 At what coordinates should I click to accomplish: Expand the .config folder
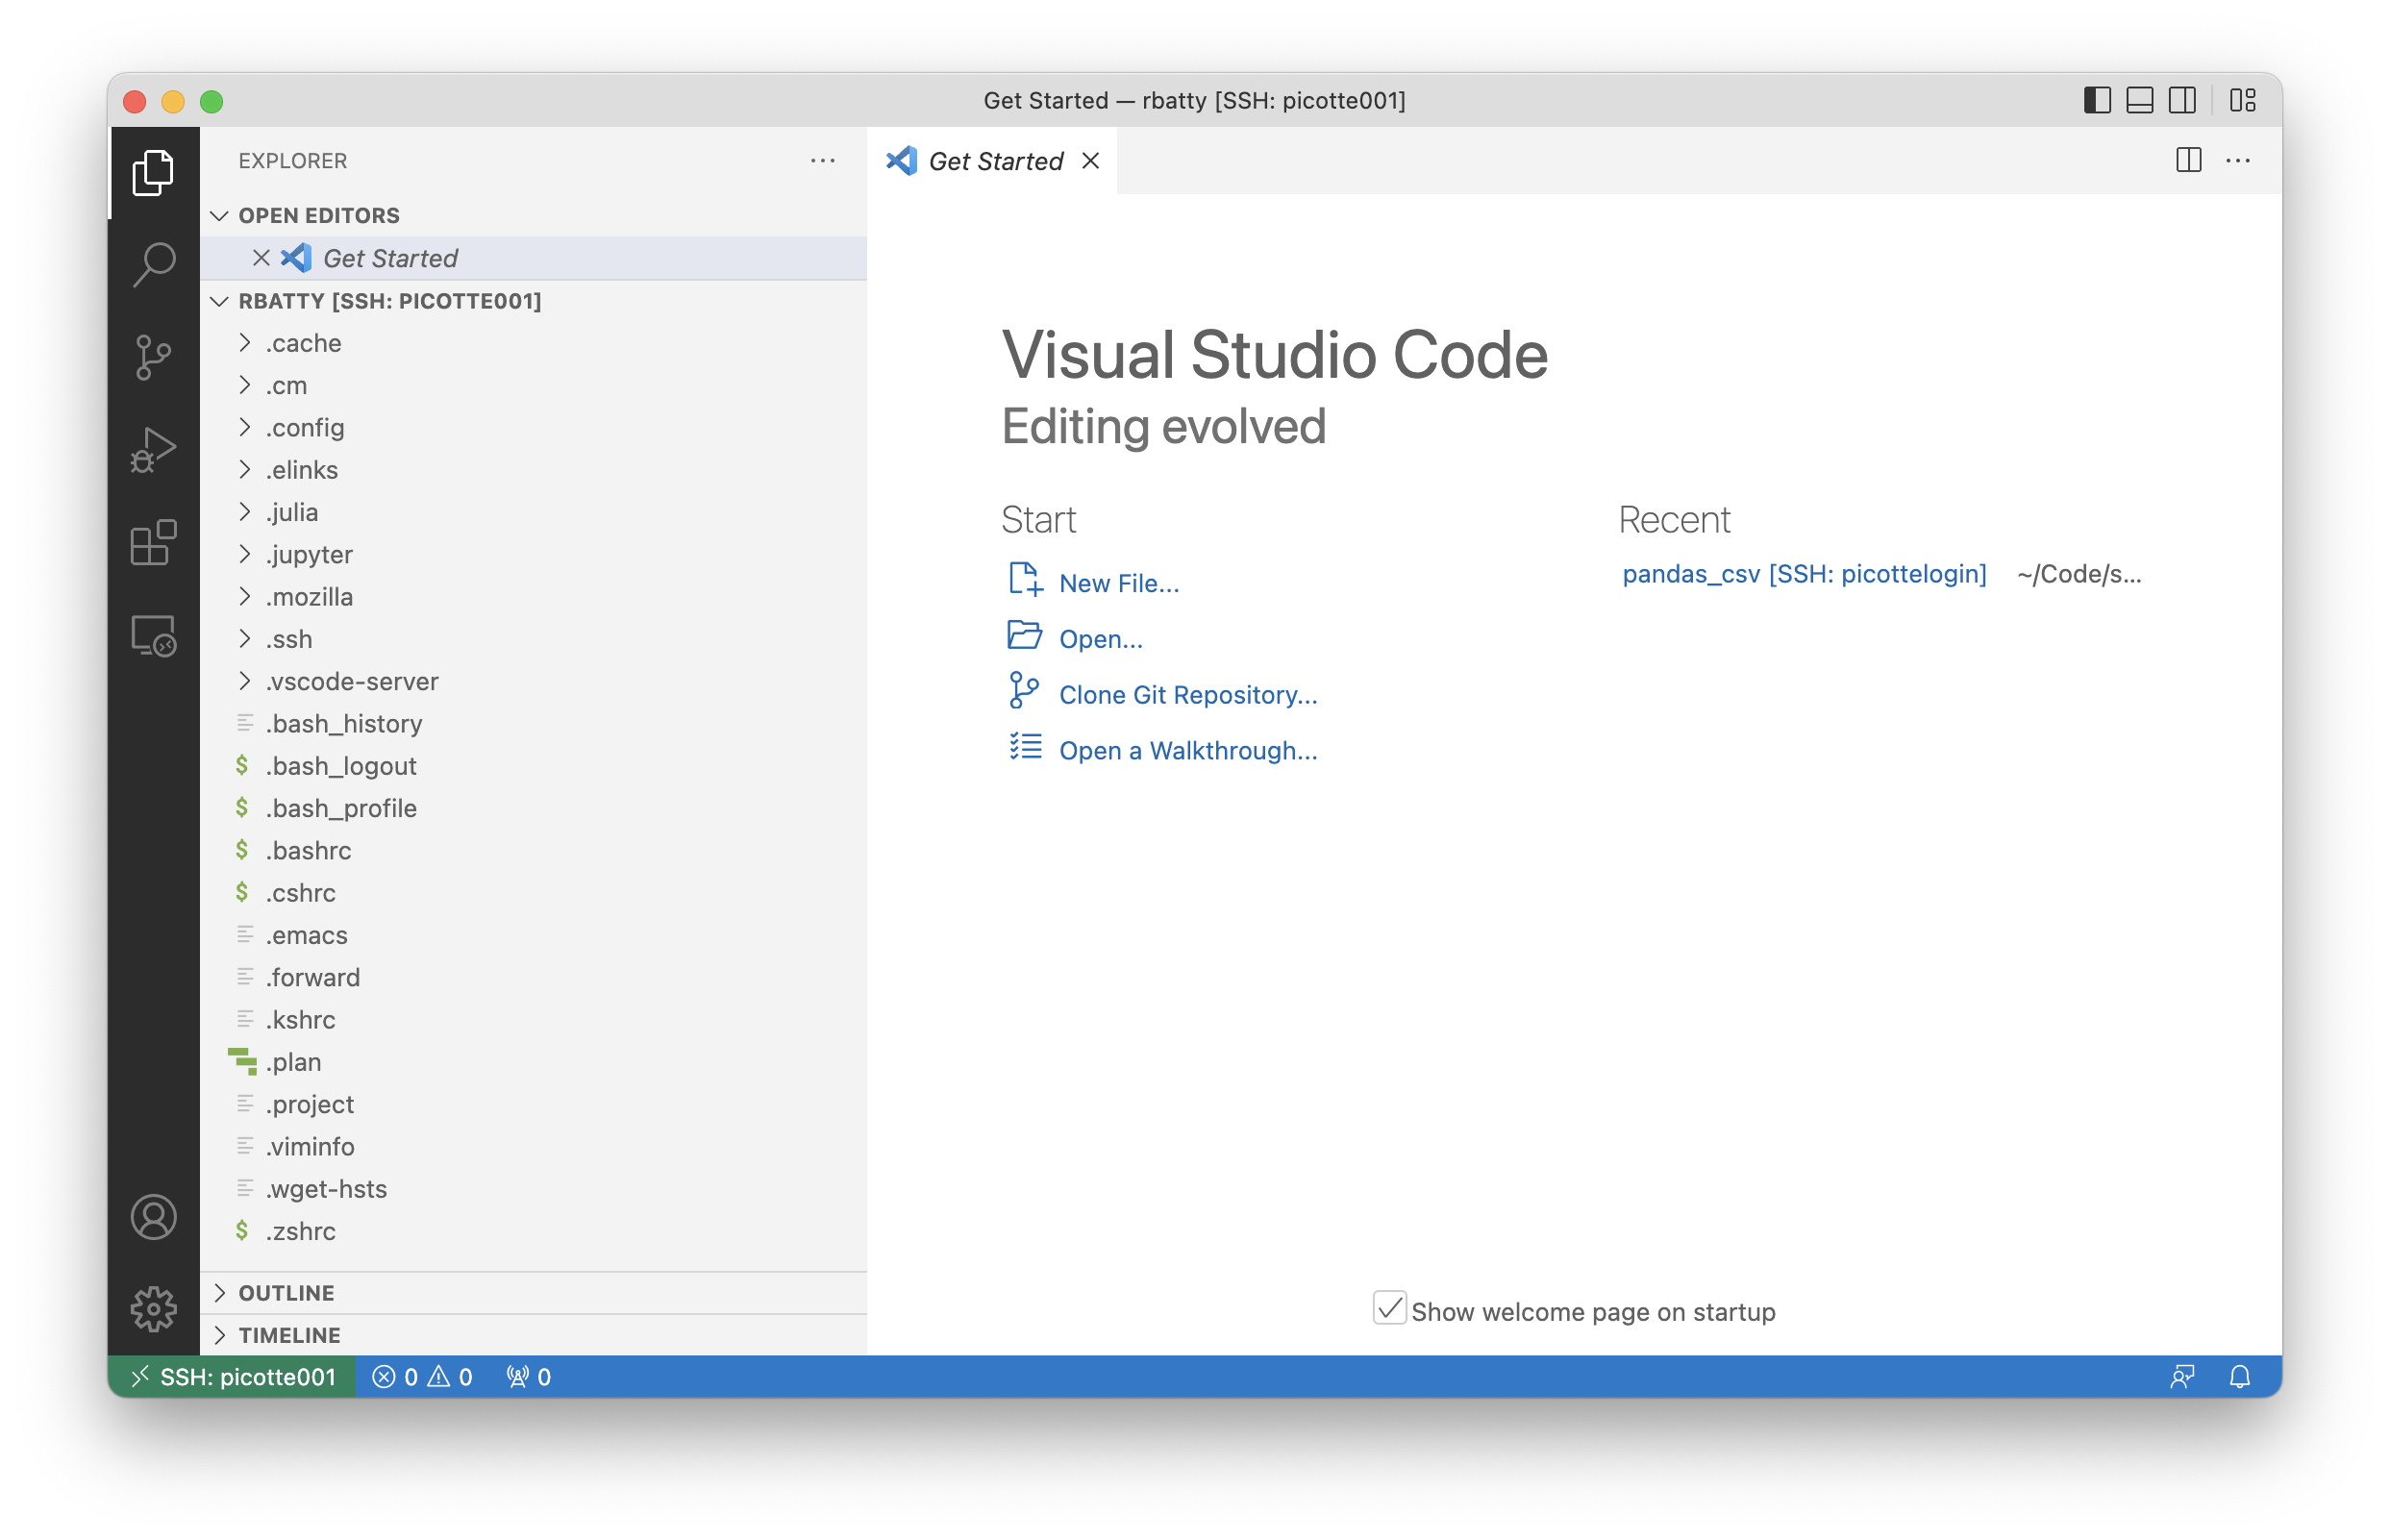click(x=533, y=427)
